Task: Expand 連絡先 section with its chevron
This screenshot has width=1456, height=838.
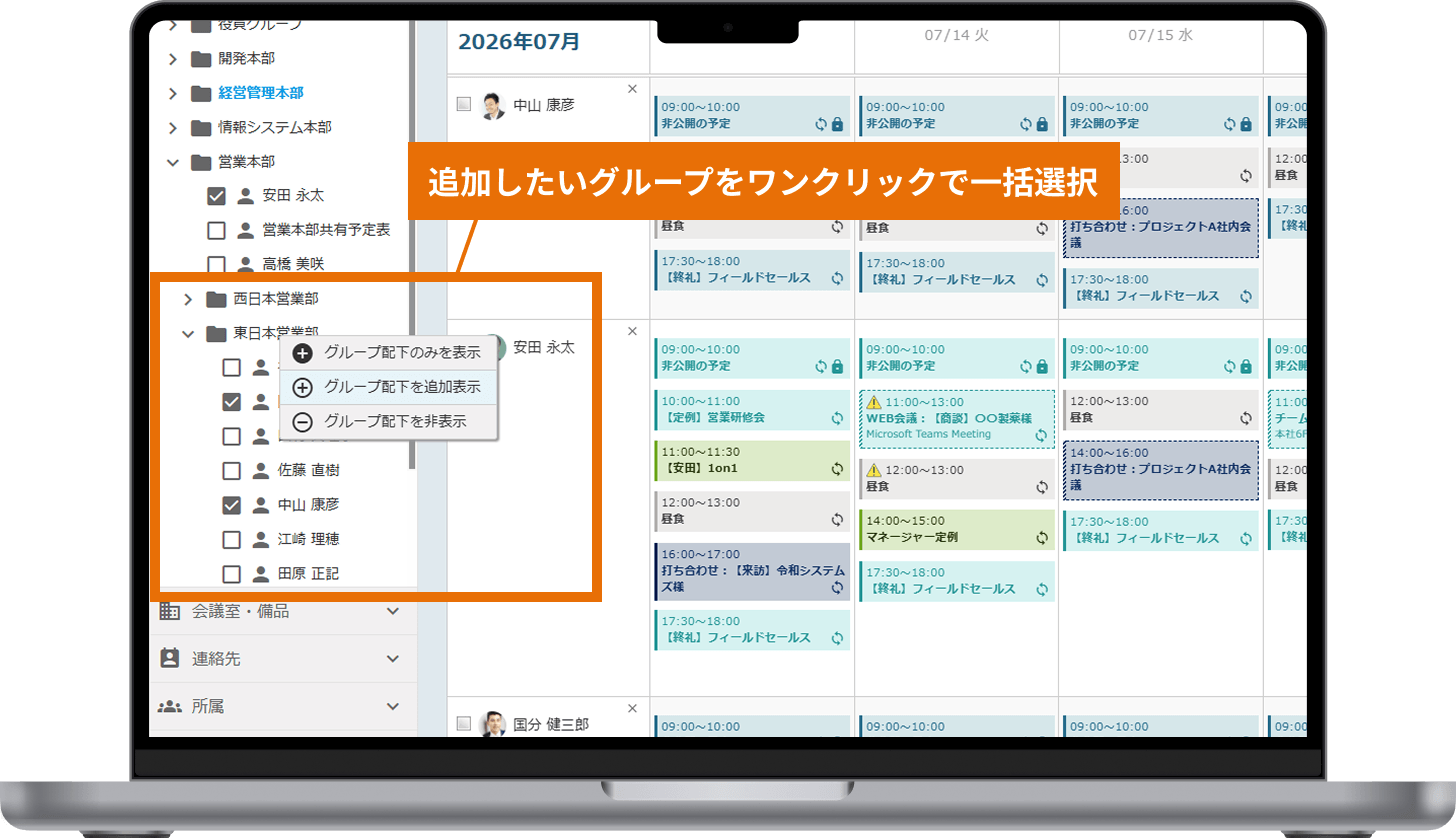Action: tap(393, 659)
